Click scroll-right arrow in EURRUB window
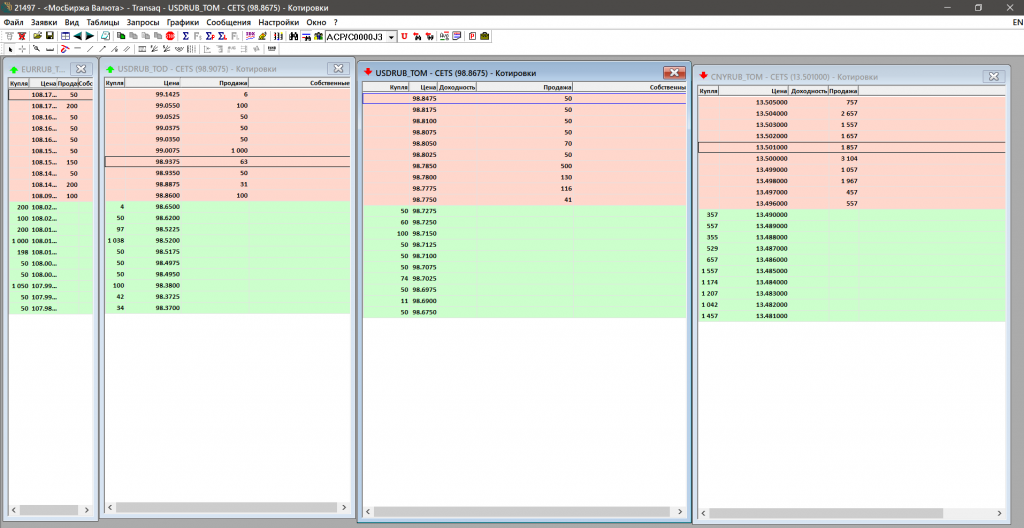Viewport: 1024px width, 528px height. pyautogui.click(x=88, y=509)
